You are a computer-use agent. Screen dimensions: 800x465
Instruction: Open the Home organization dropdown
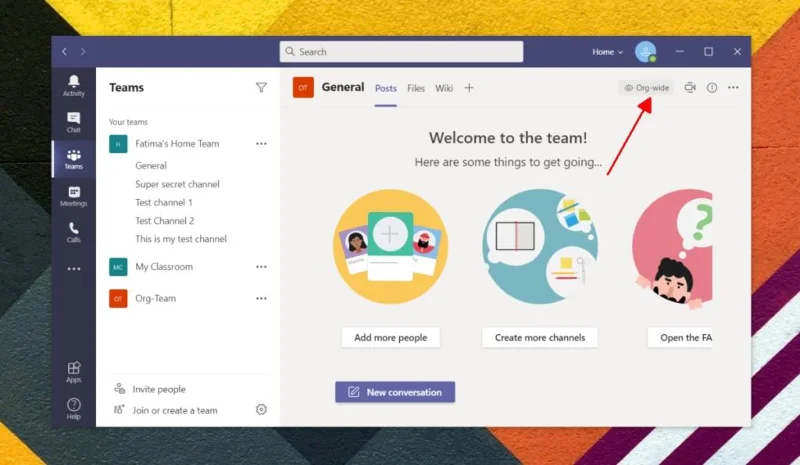click(x=607, y=52)
